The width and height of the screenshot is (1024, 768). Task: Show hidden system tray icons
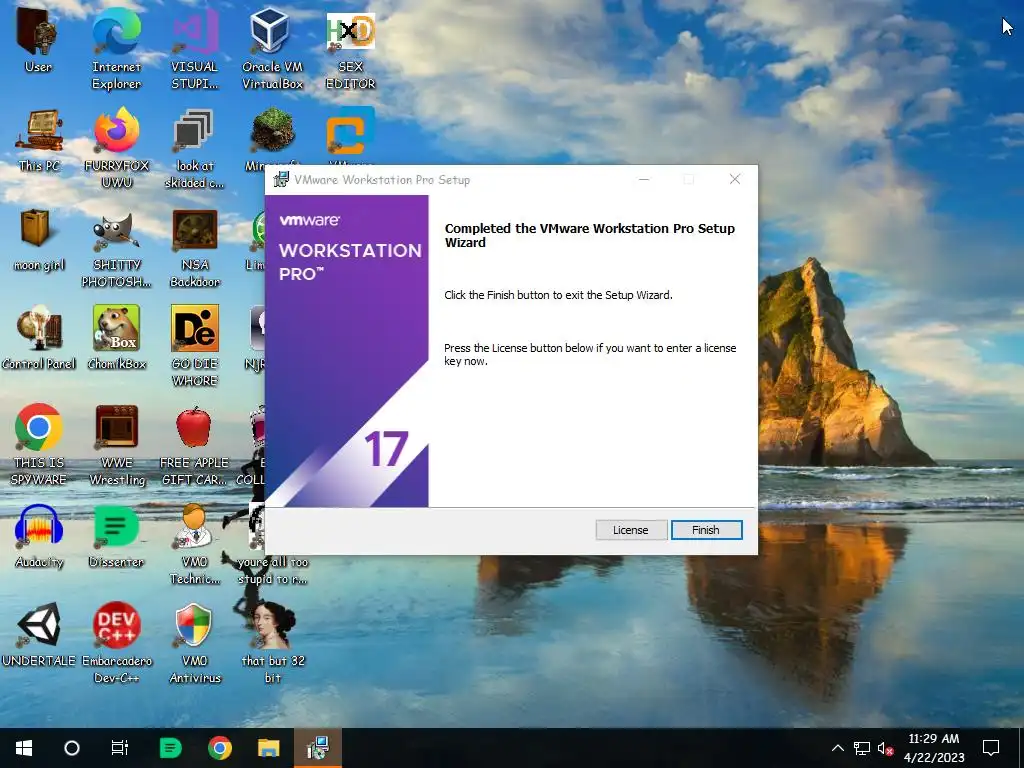pos(838,748)
